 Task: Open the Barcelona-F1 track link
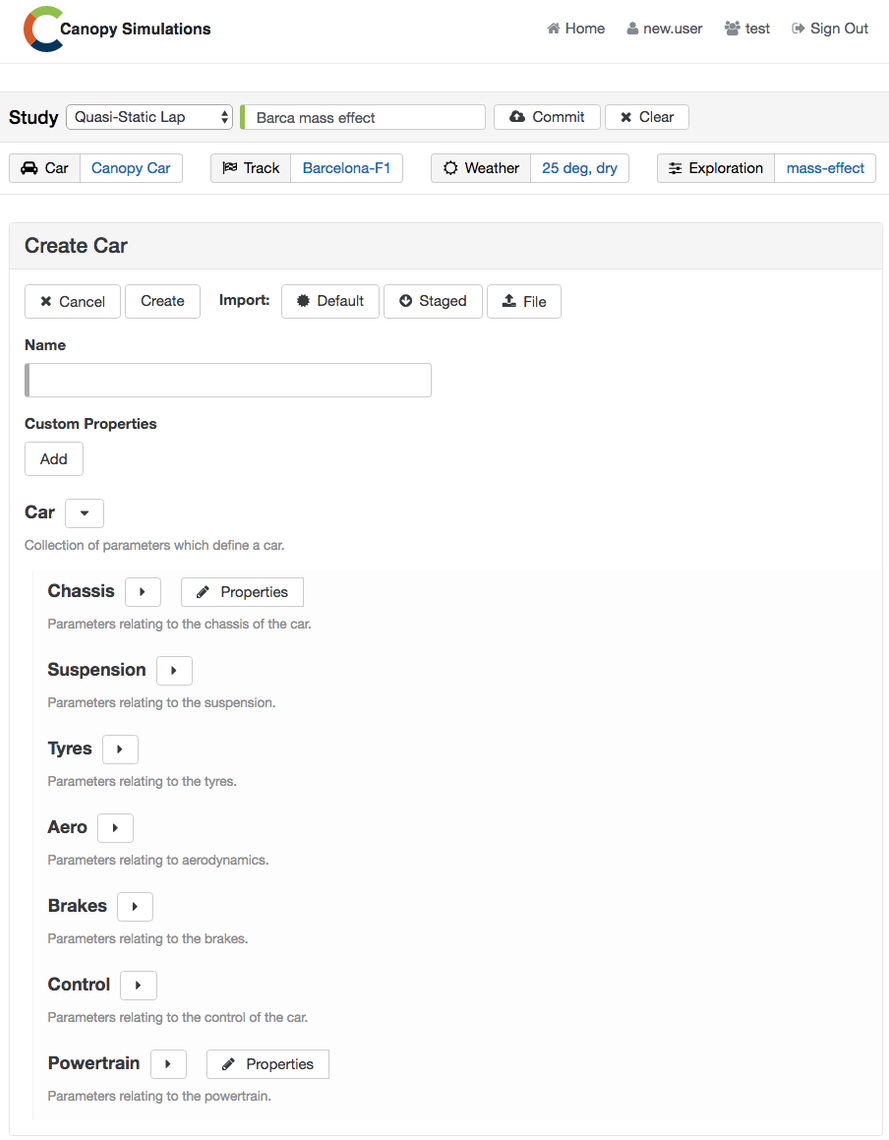[x=347, y=168]
